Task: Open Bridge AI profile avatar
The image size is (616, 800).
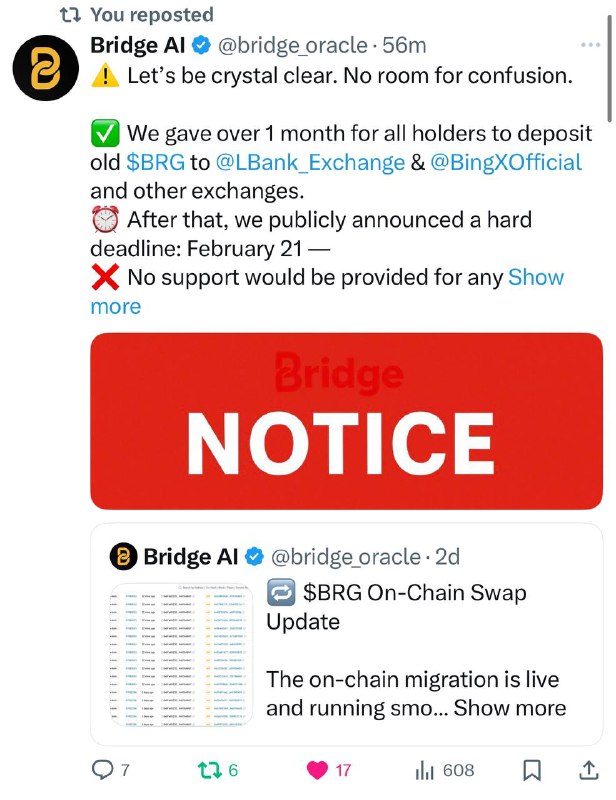Action: coord(46,68)
